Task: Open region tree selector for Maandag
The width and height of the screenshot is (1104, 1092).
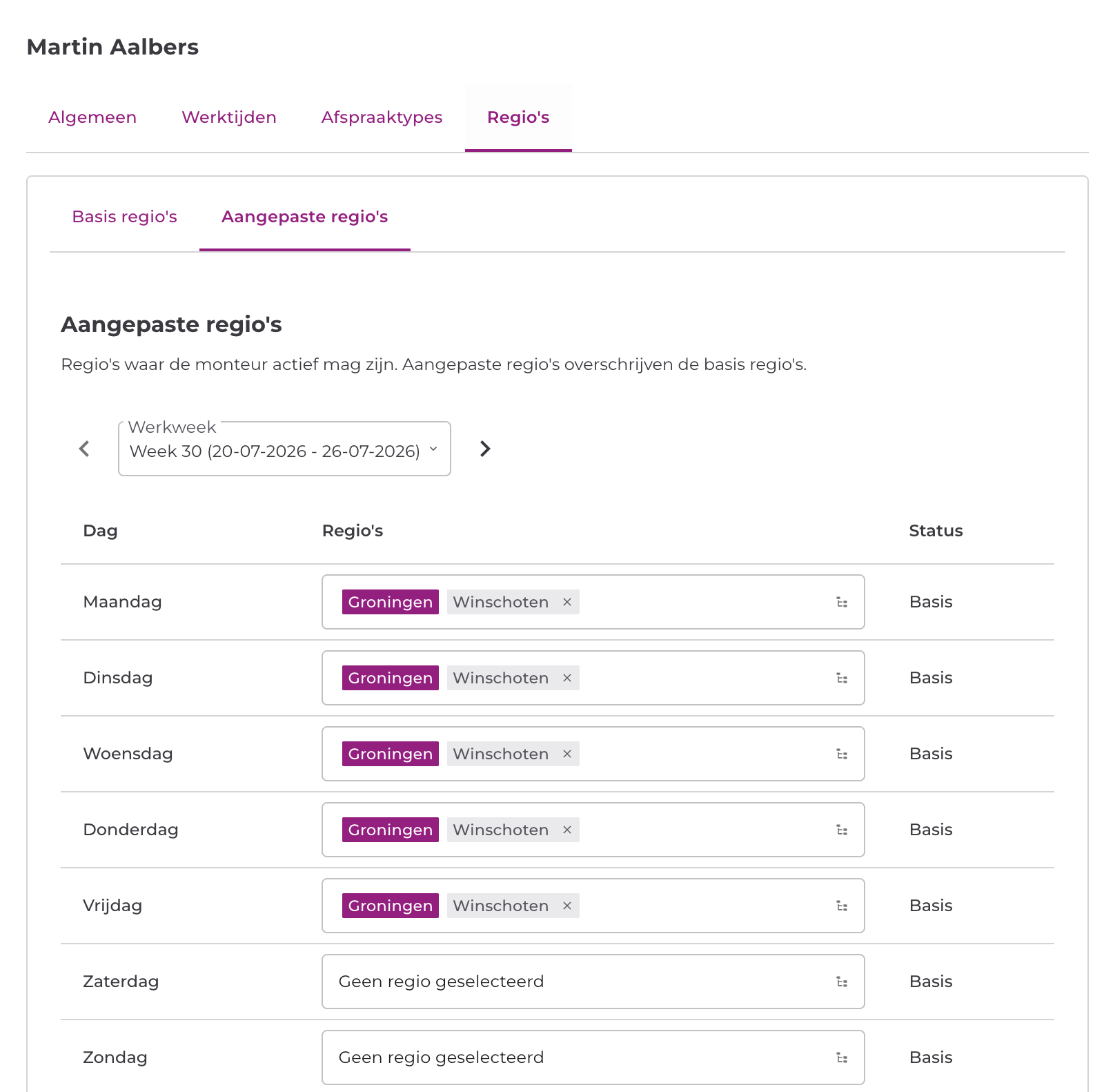Action: click(841, 602)
